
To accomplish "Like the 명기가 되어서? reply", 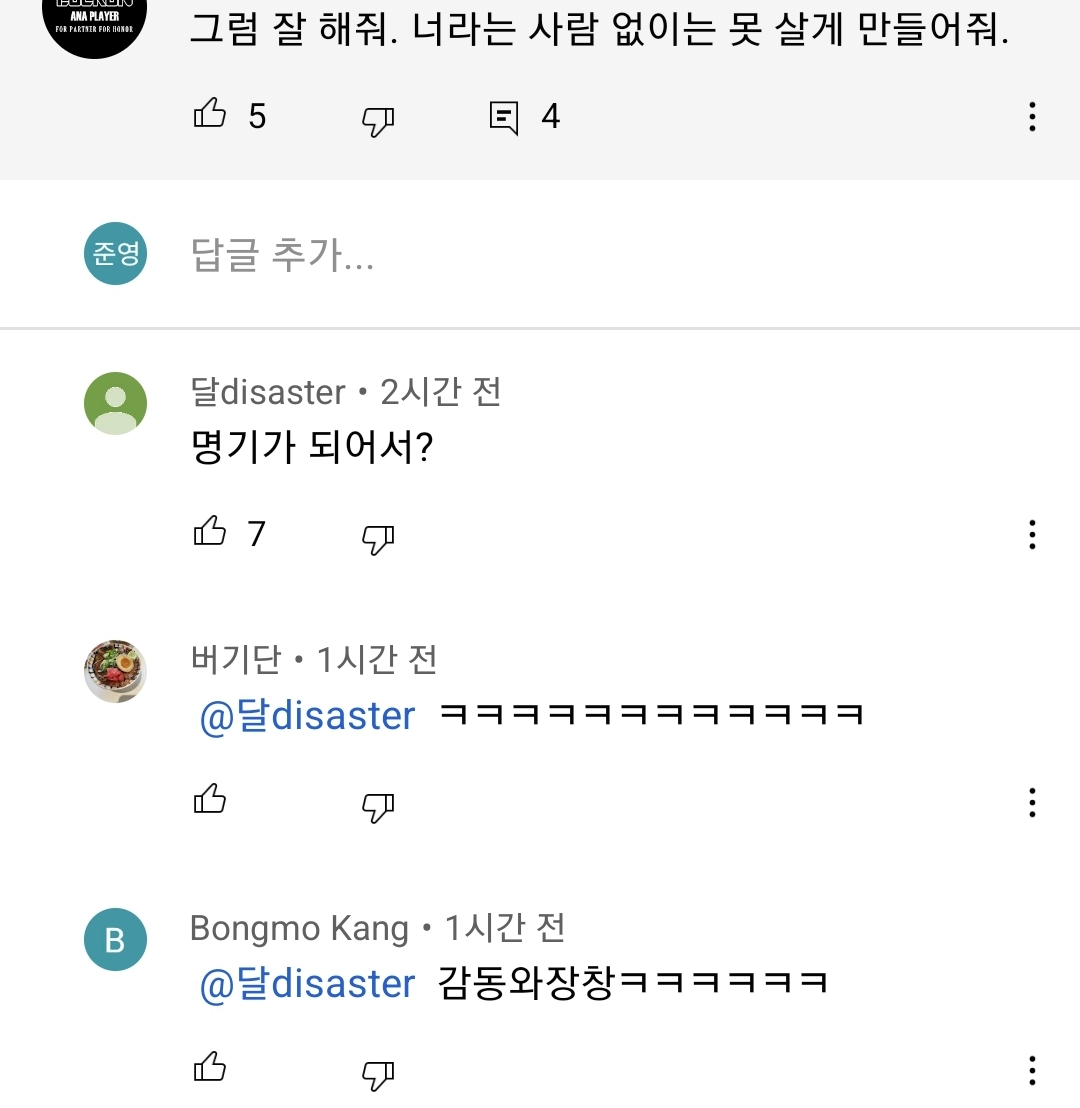I will [210, 533].
